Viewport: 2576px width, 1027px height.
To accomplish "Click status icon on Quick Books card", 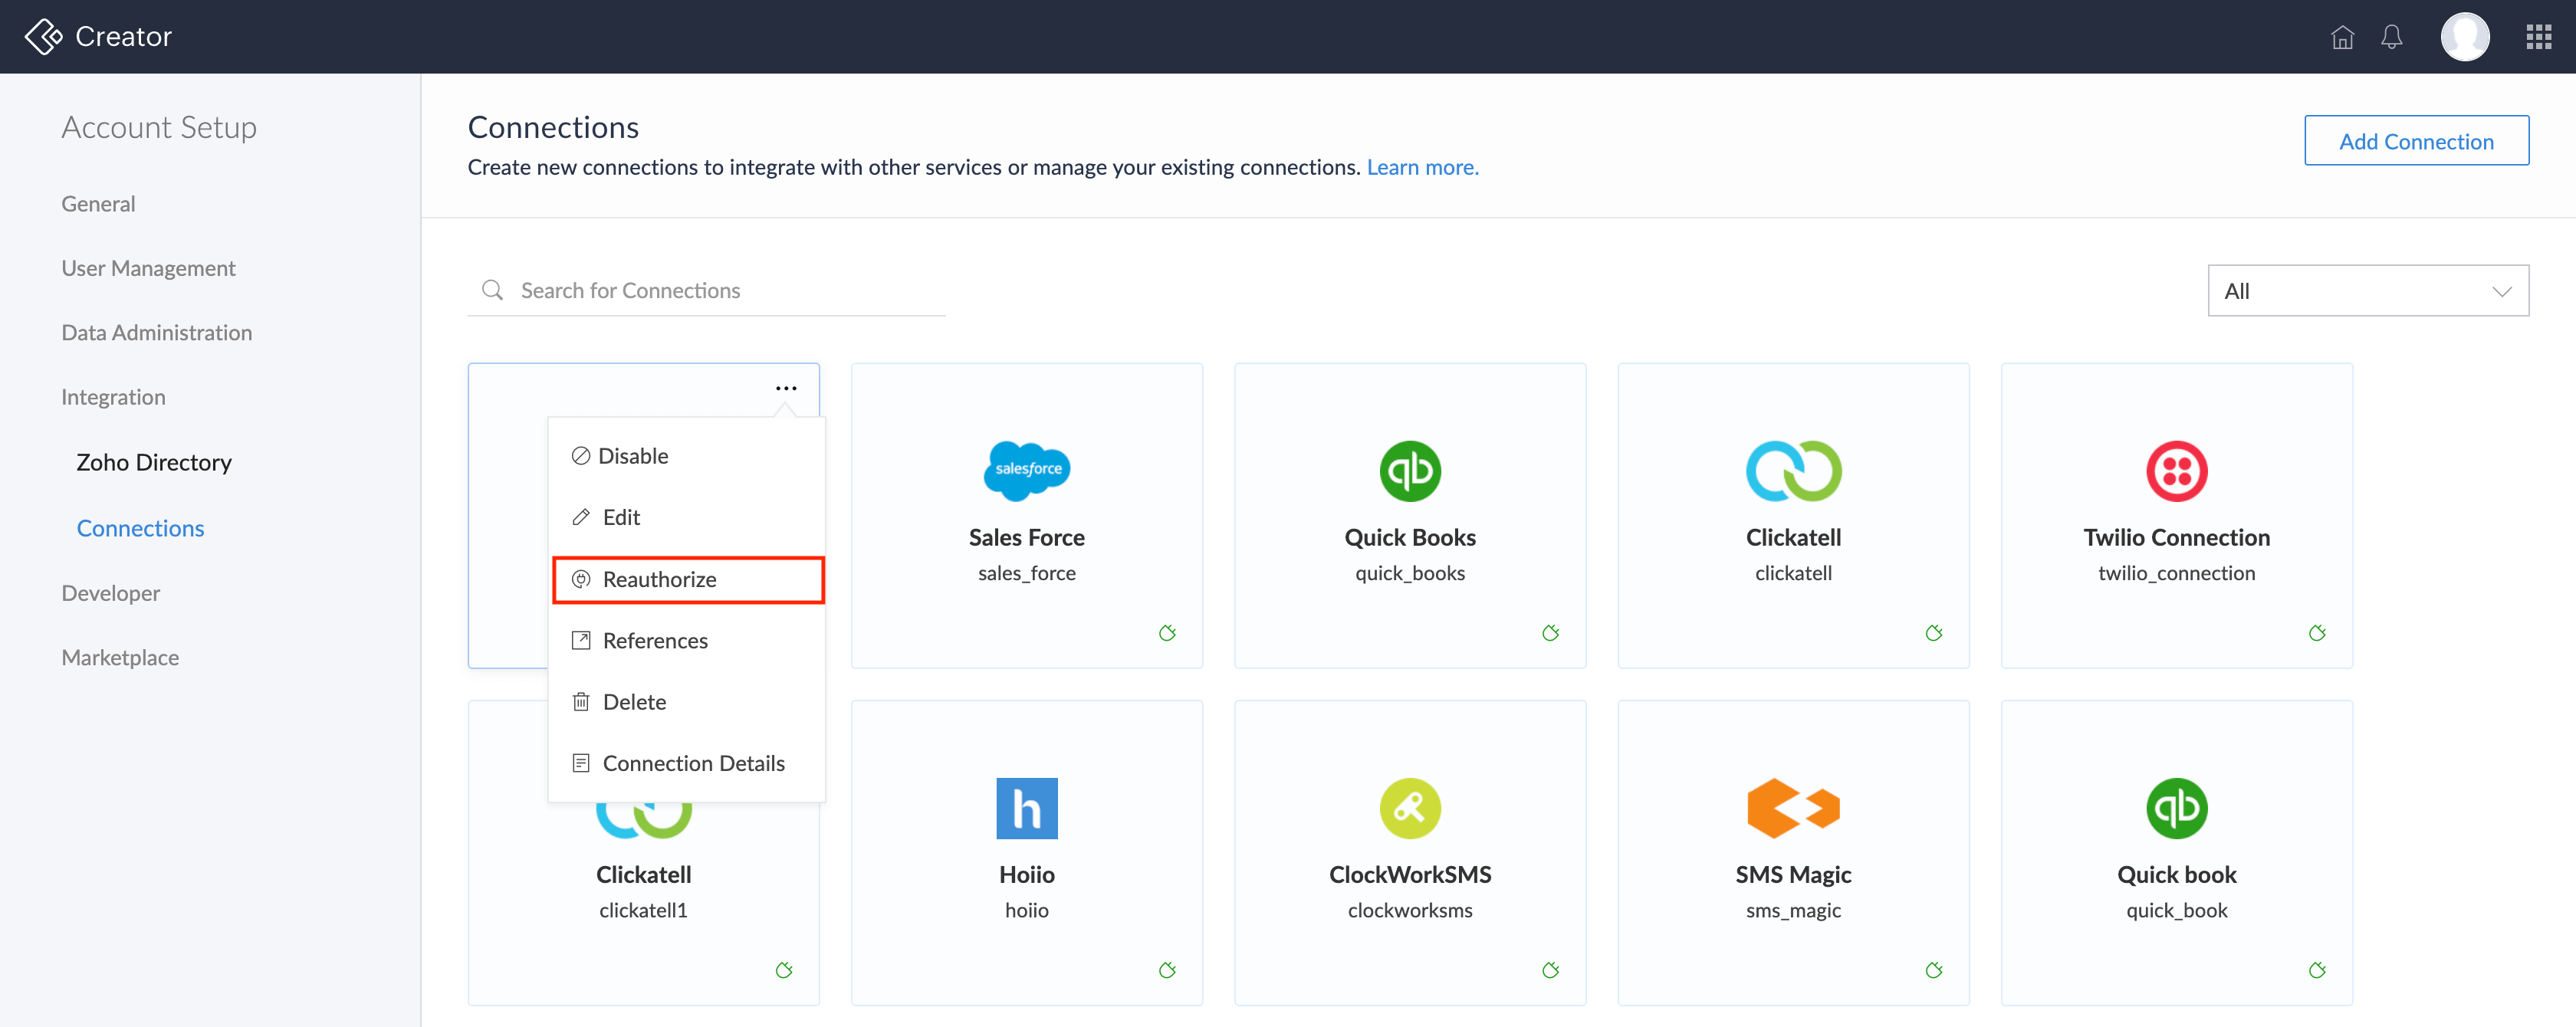I will 1550,633.
